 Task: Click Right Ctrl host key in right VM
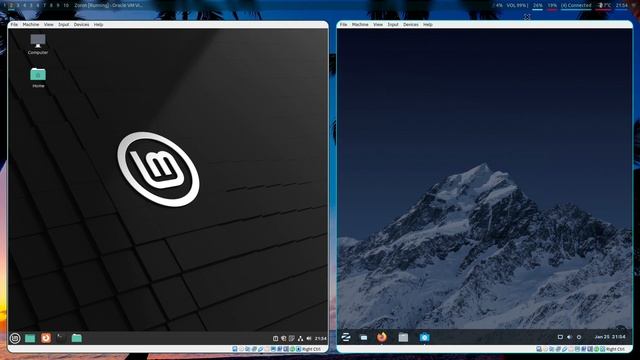pos(616,349)
